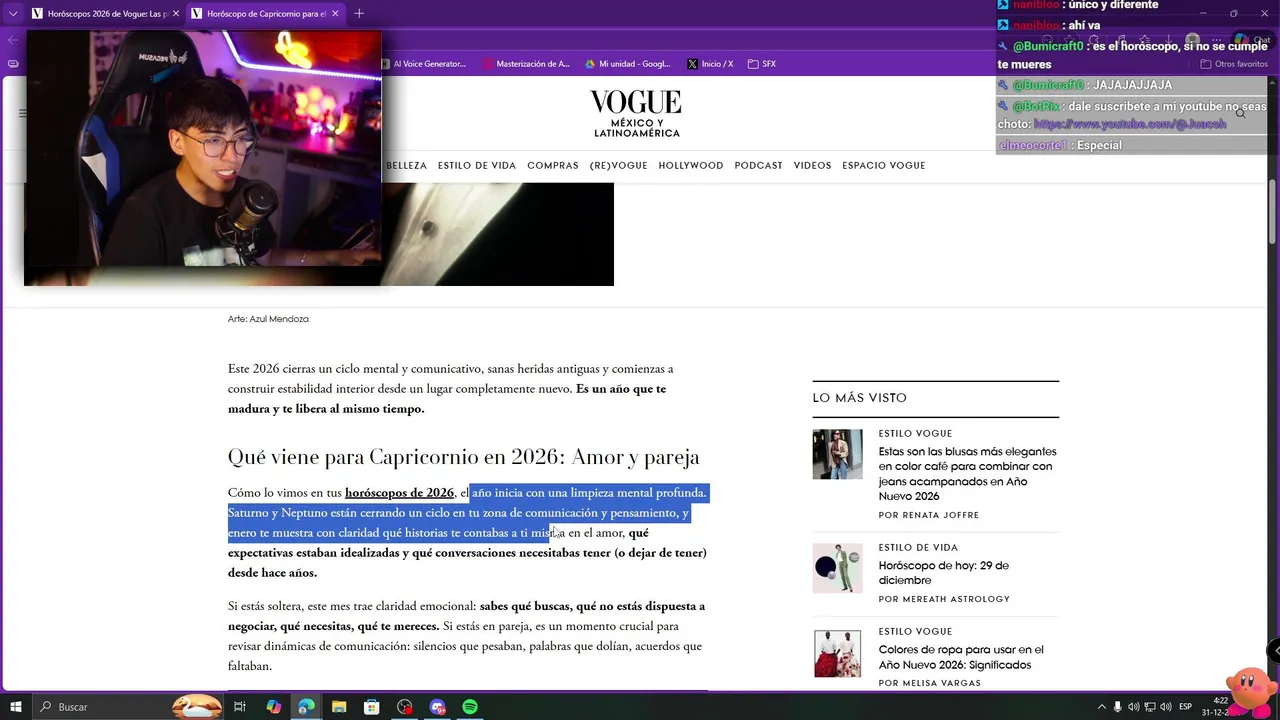
Task: Open File Explorer from the taskbar
Action: pos(339,707)
